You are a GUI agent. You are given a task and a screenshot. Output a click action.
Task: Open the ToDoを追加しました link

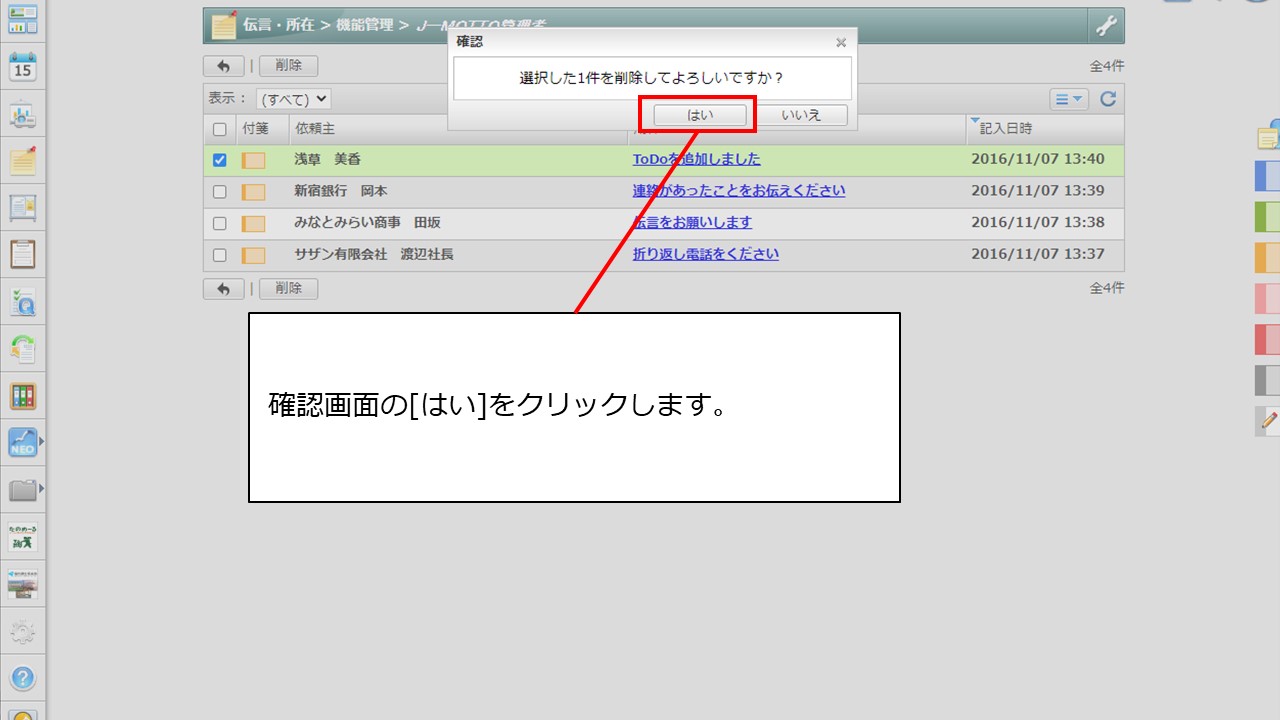click(697, 159)
